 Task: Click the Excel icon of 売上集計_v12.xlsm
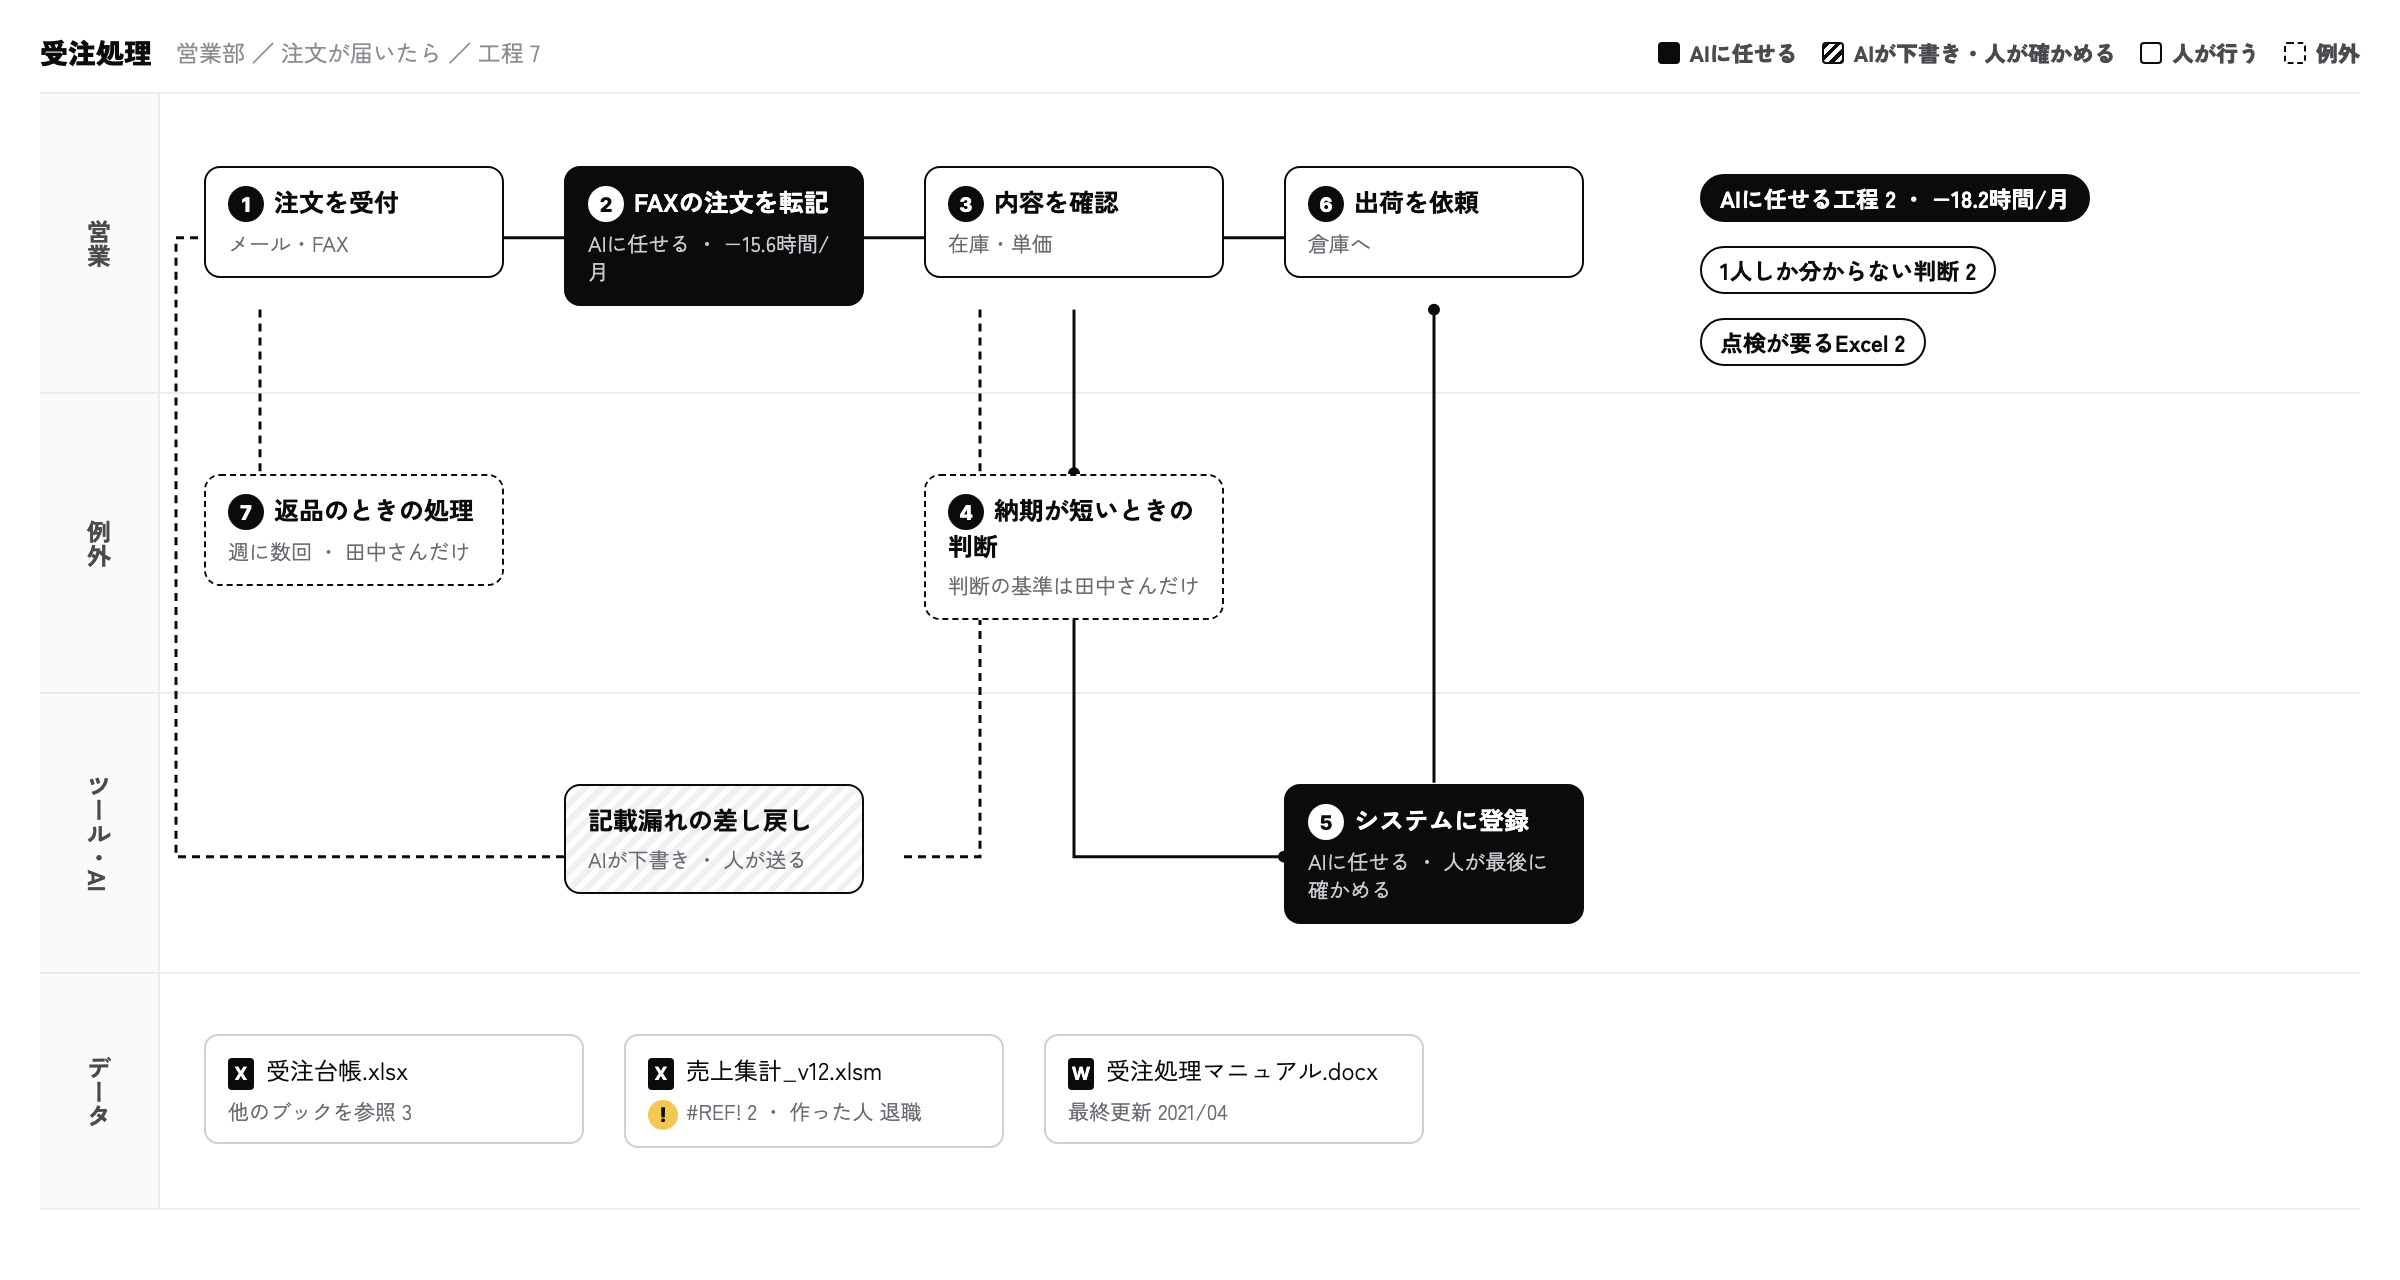[x=661, y=1073]
